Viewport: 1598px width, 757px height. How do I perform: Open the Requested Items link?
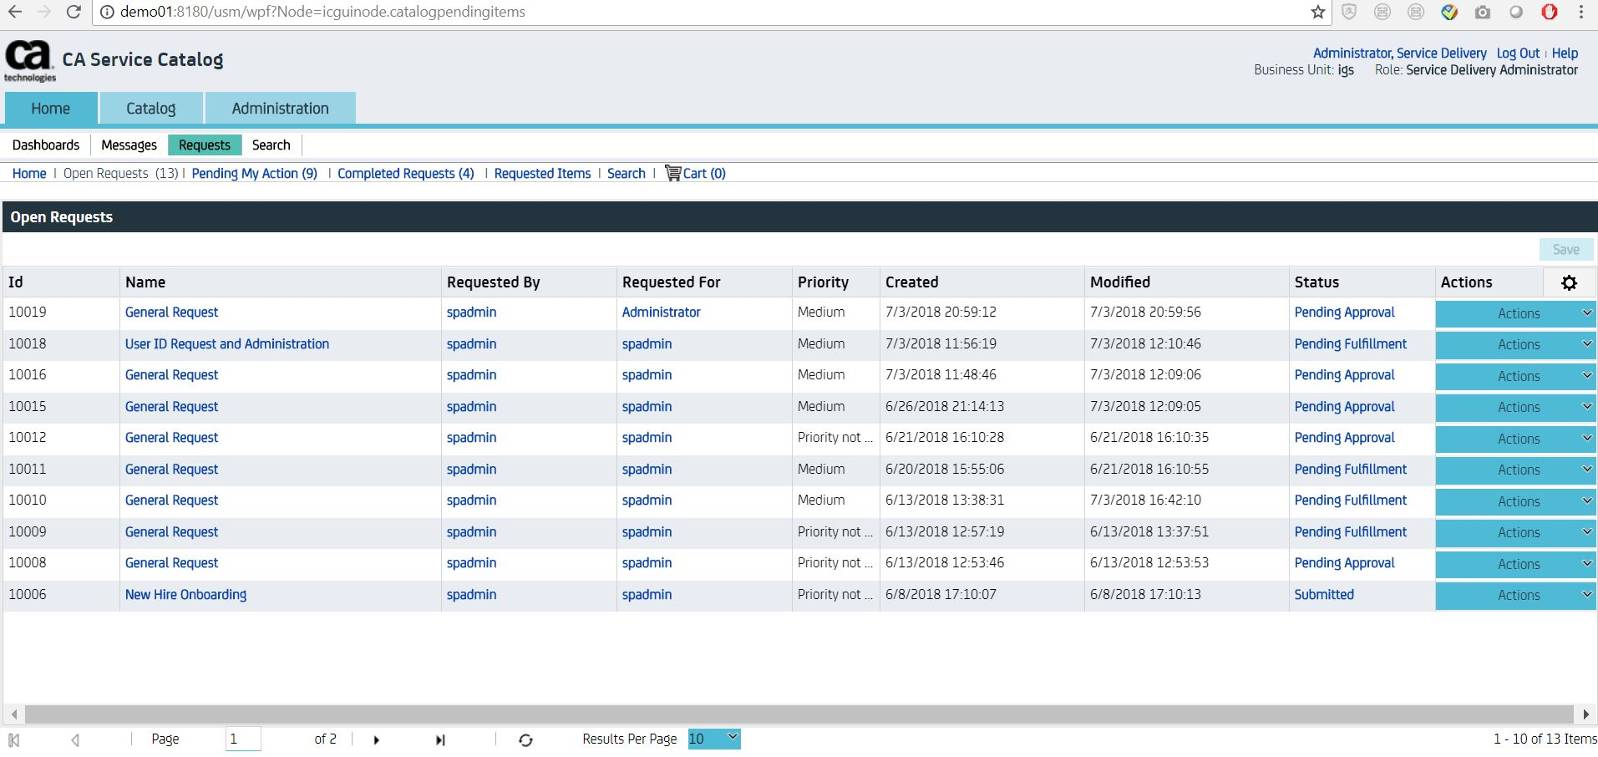542,173
